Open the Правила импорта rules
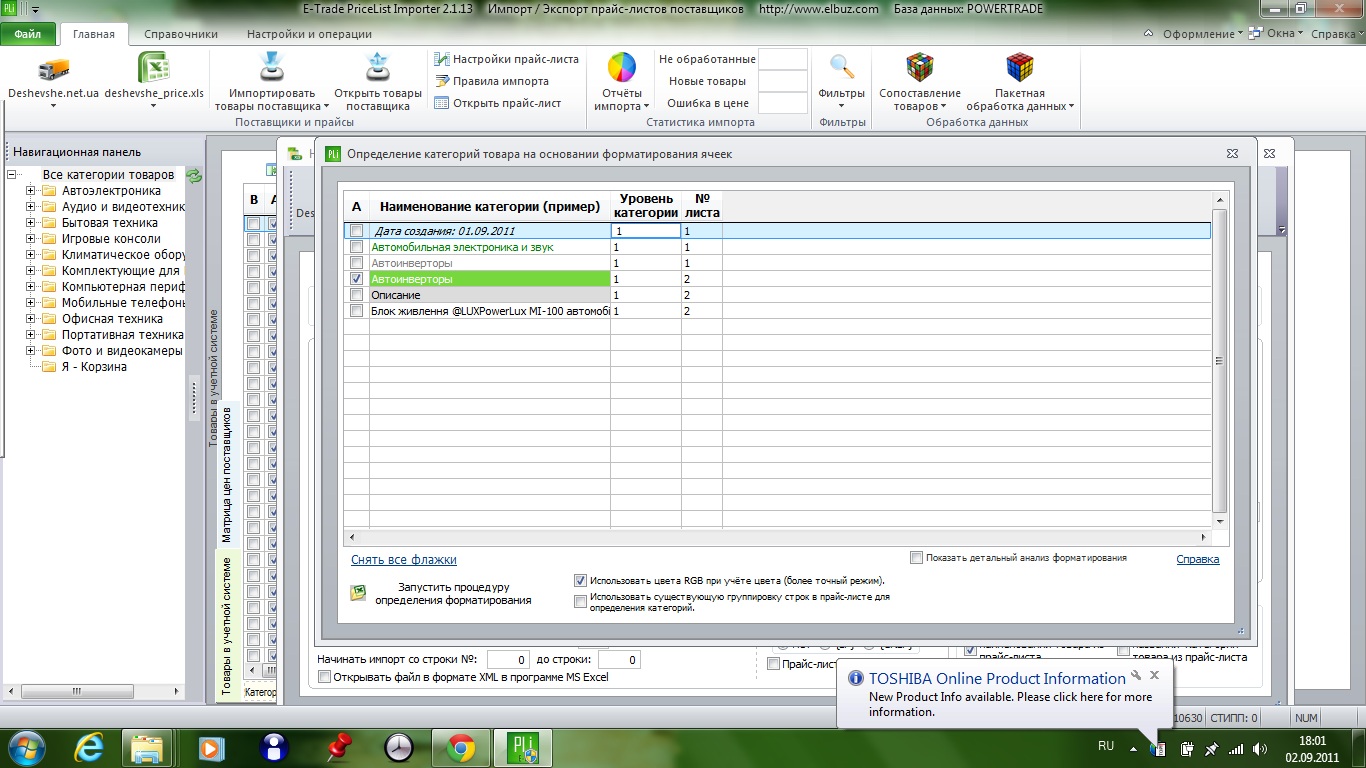Screen dimensions: 1366x768 [x=492, y=81]
